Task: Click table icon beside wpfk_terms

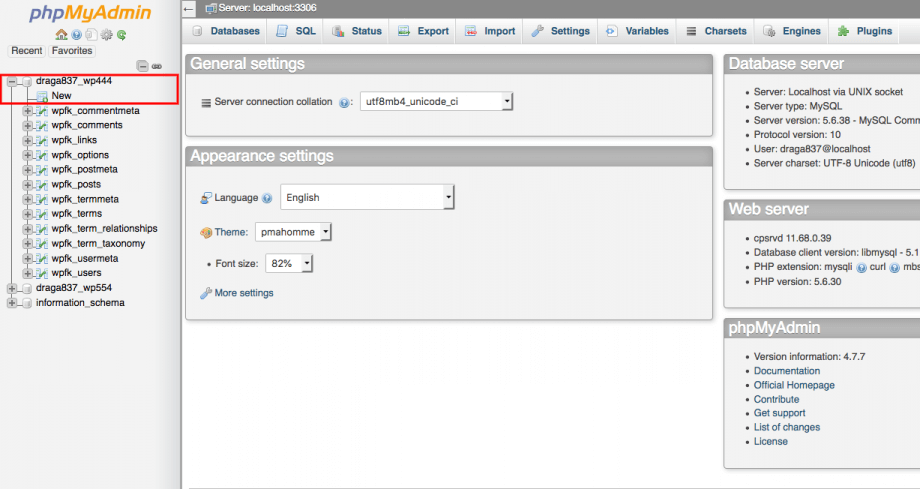Action: (42, 214)
